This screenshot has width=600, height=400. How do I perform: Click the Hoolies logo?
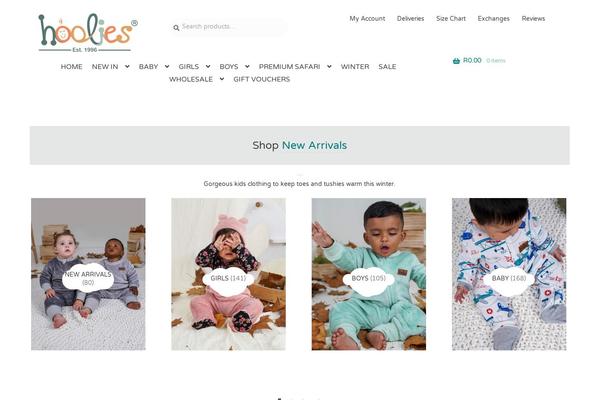pyautogui.click(x=88, y=33)
